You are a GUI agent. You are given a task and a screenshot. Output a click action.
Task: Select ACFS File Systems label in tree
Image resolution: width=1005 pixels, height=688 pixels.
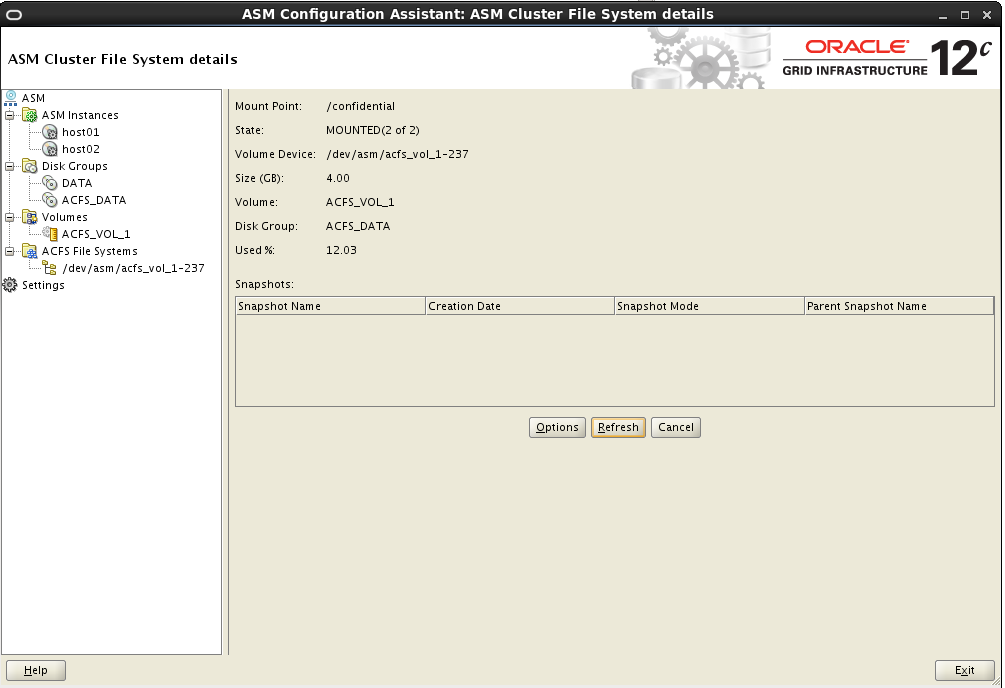pos(90,251)
